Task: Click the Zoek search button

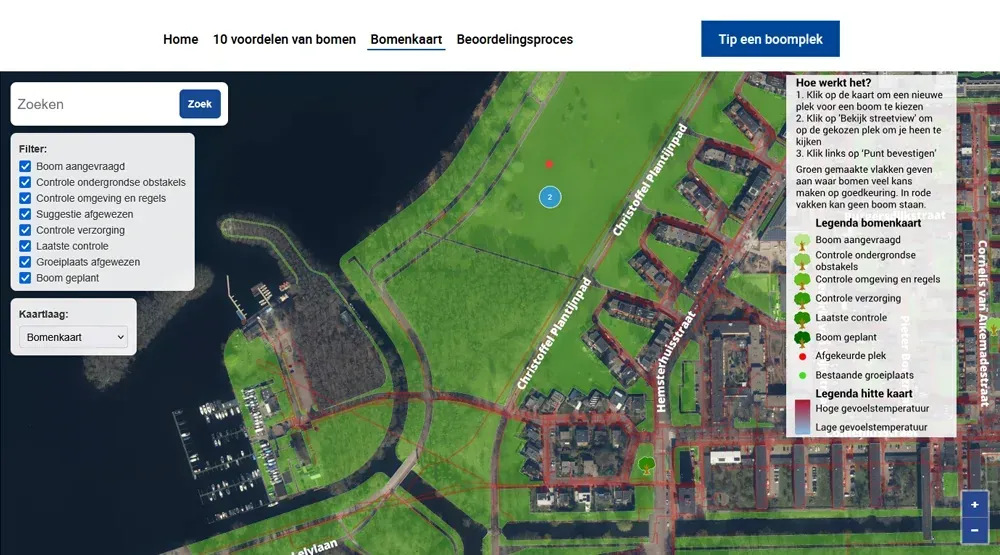Action: click(x=200, y=104)
